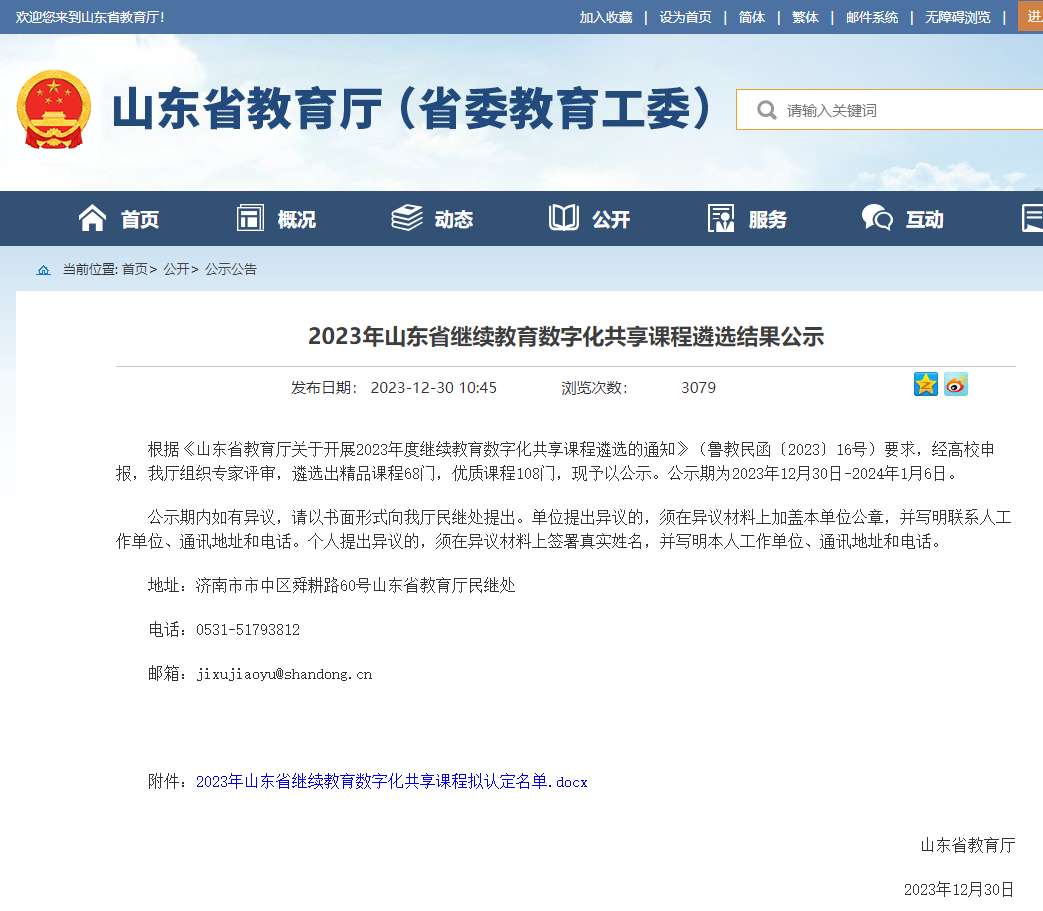
Task: Switch to 繁体 Chinese
Action: point(806,17)
